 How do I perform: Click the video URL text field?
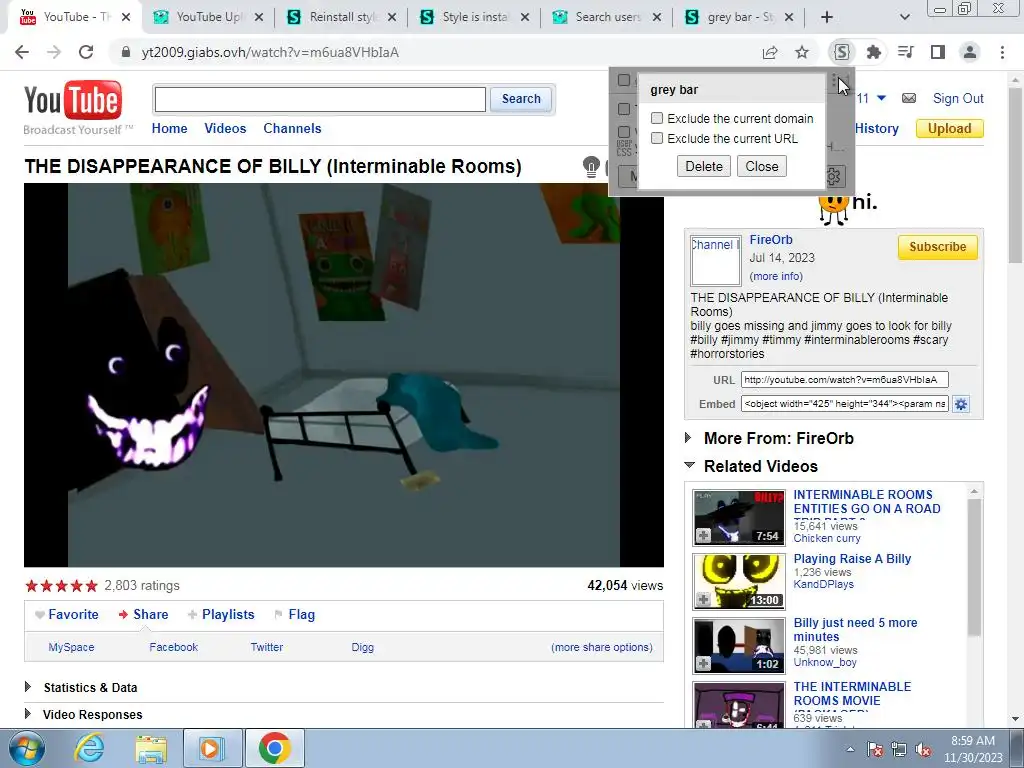[x=844, y=379]
